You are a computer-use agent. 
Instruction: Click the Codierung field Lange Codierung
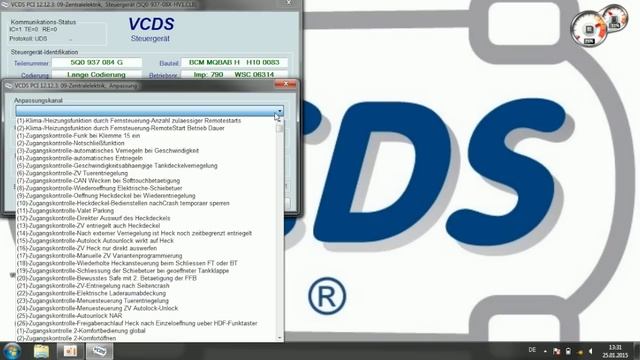[97, 75]
